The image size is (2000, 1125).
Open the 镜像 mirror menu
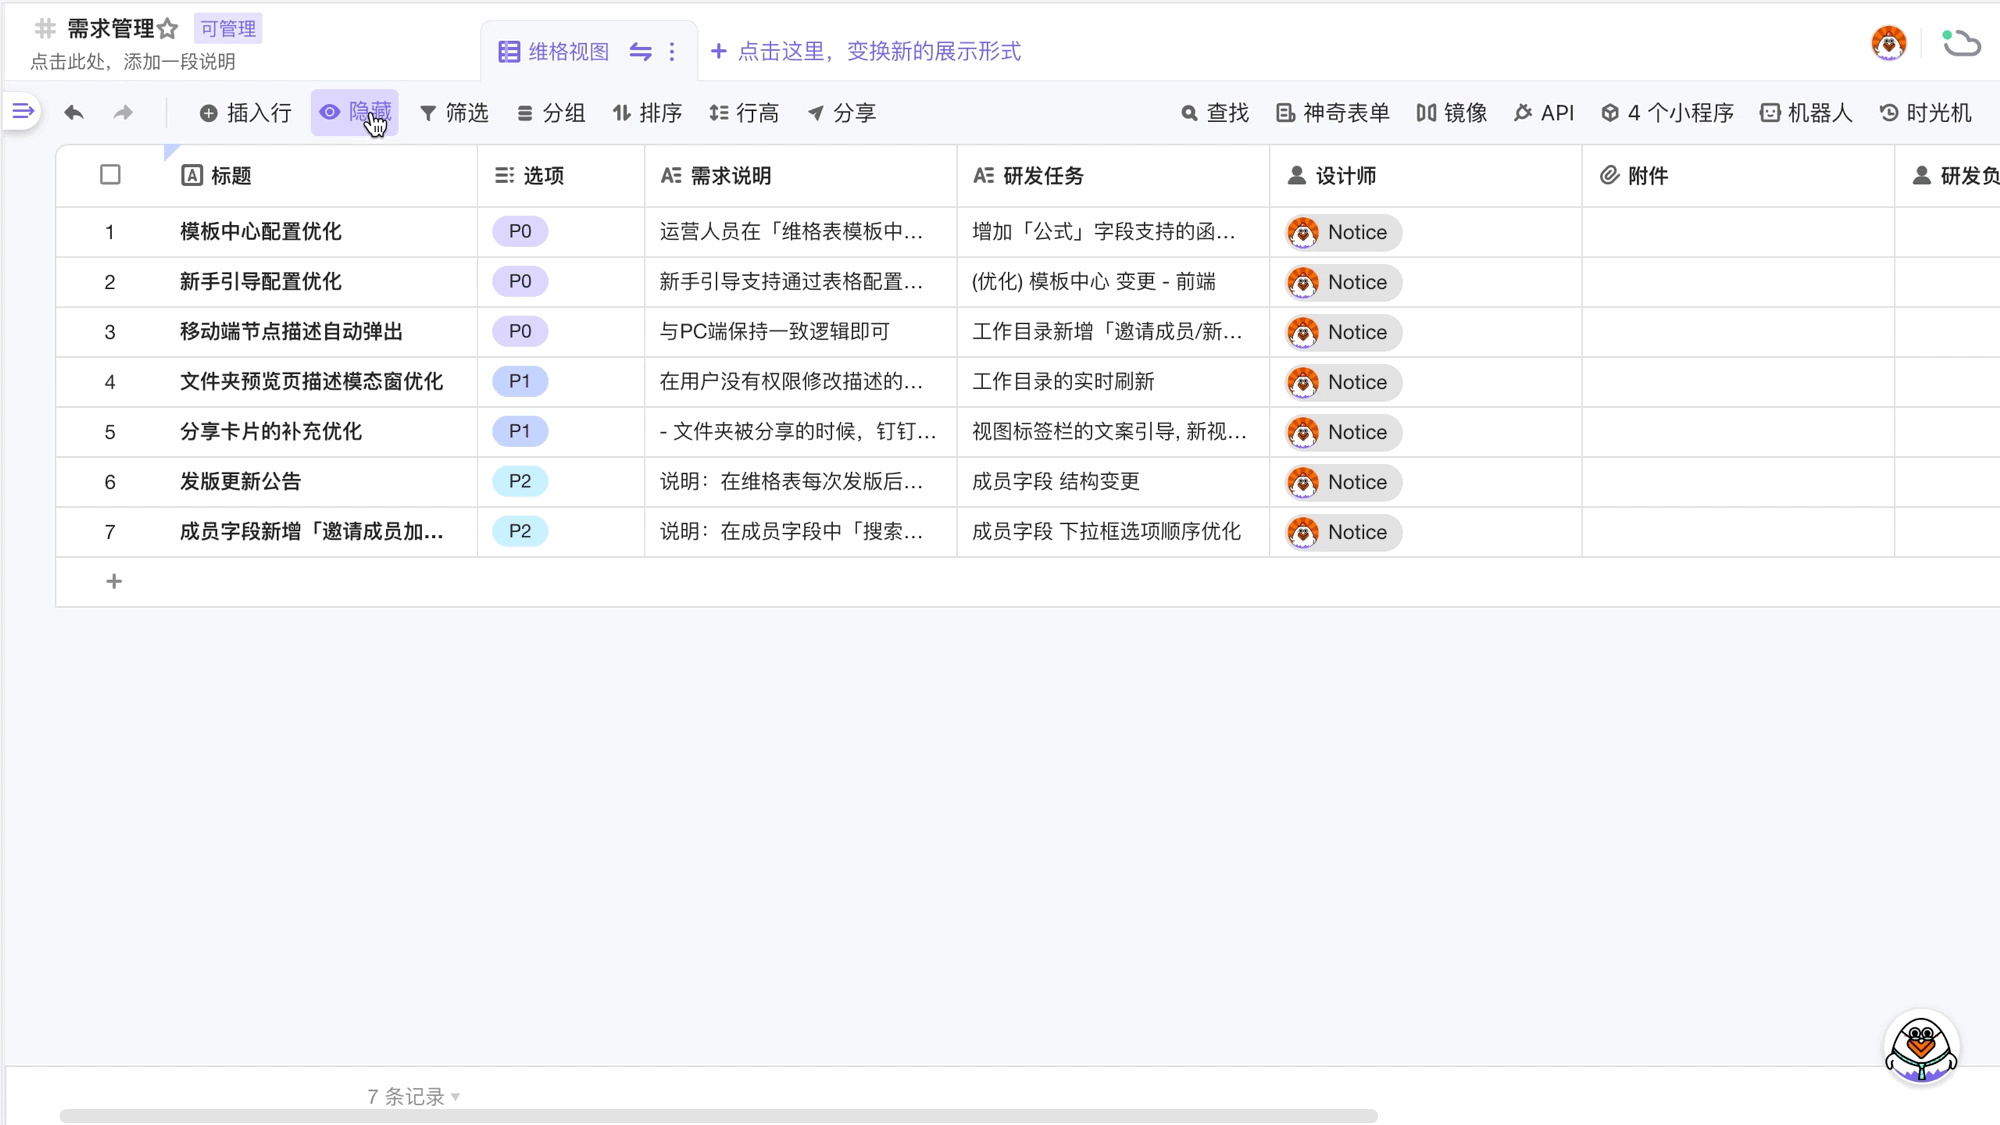(1452, 113)
